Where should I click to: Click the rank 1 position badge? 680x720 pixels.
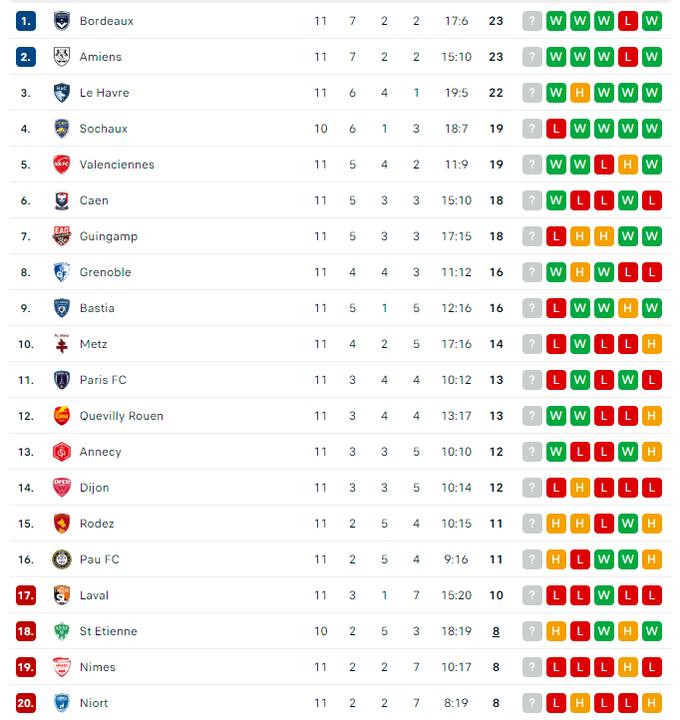click(x=26, y=21)
